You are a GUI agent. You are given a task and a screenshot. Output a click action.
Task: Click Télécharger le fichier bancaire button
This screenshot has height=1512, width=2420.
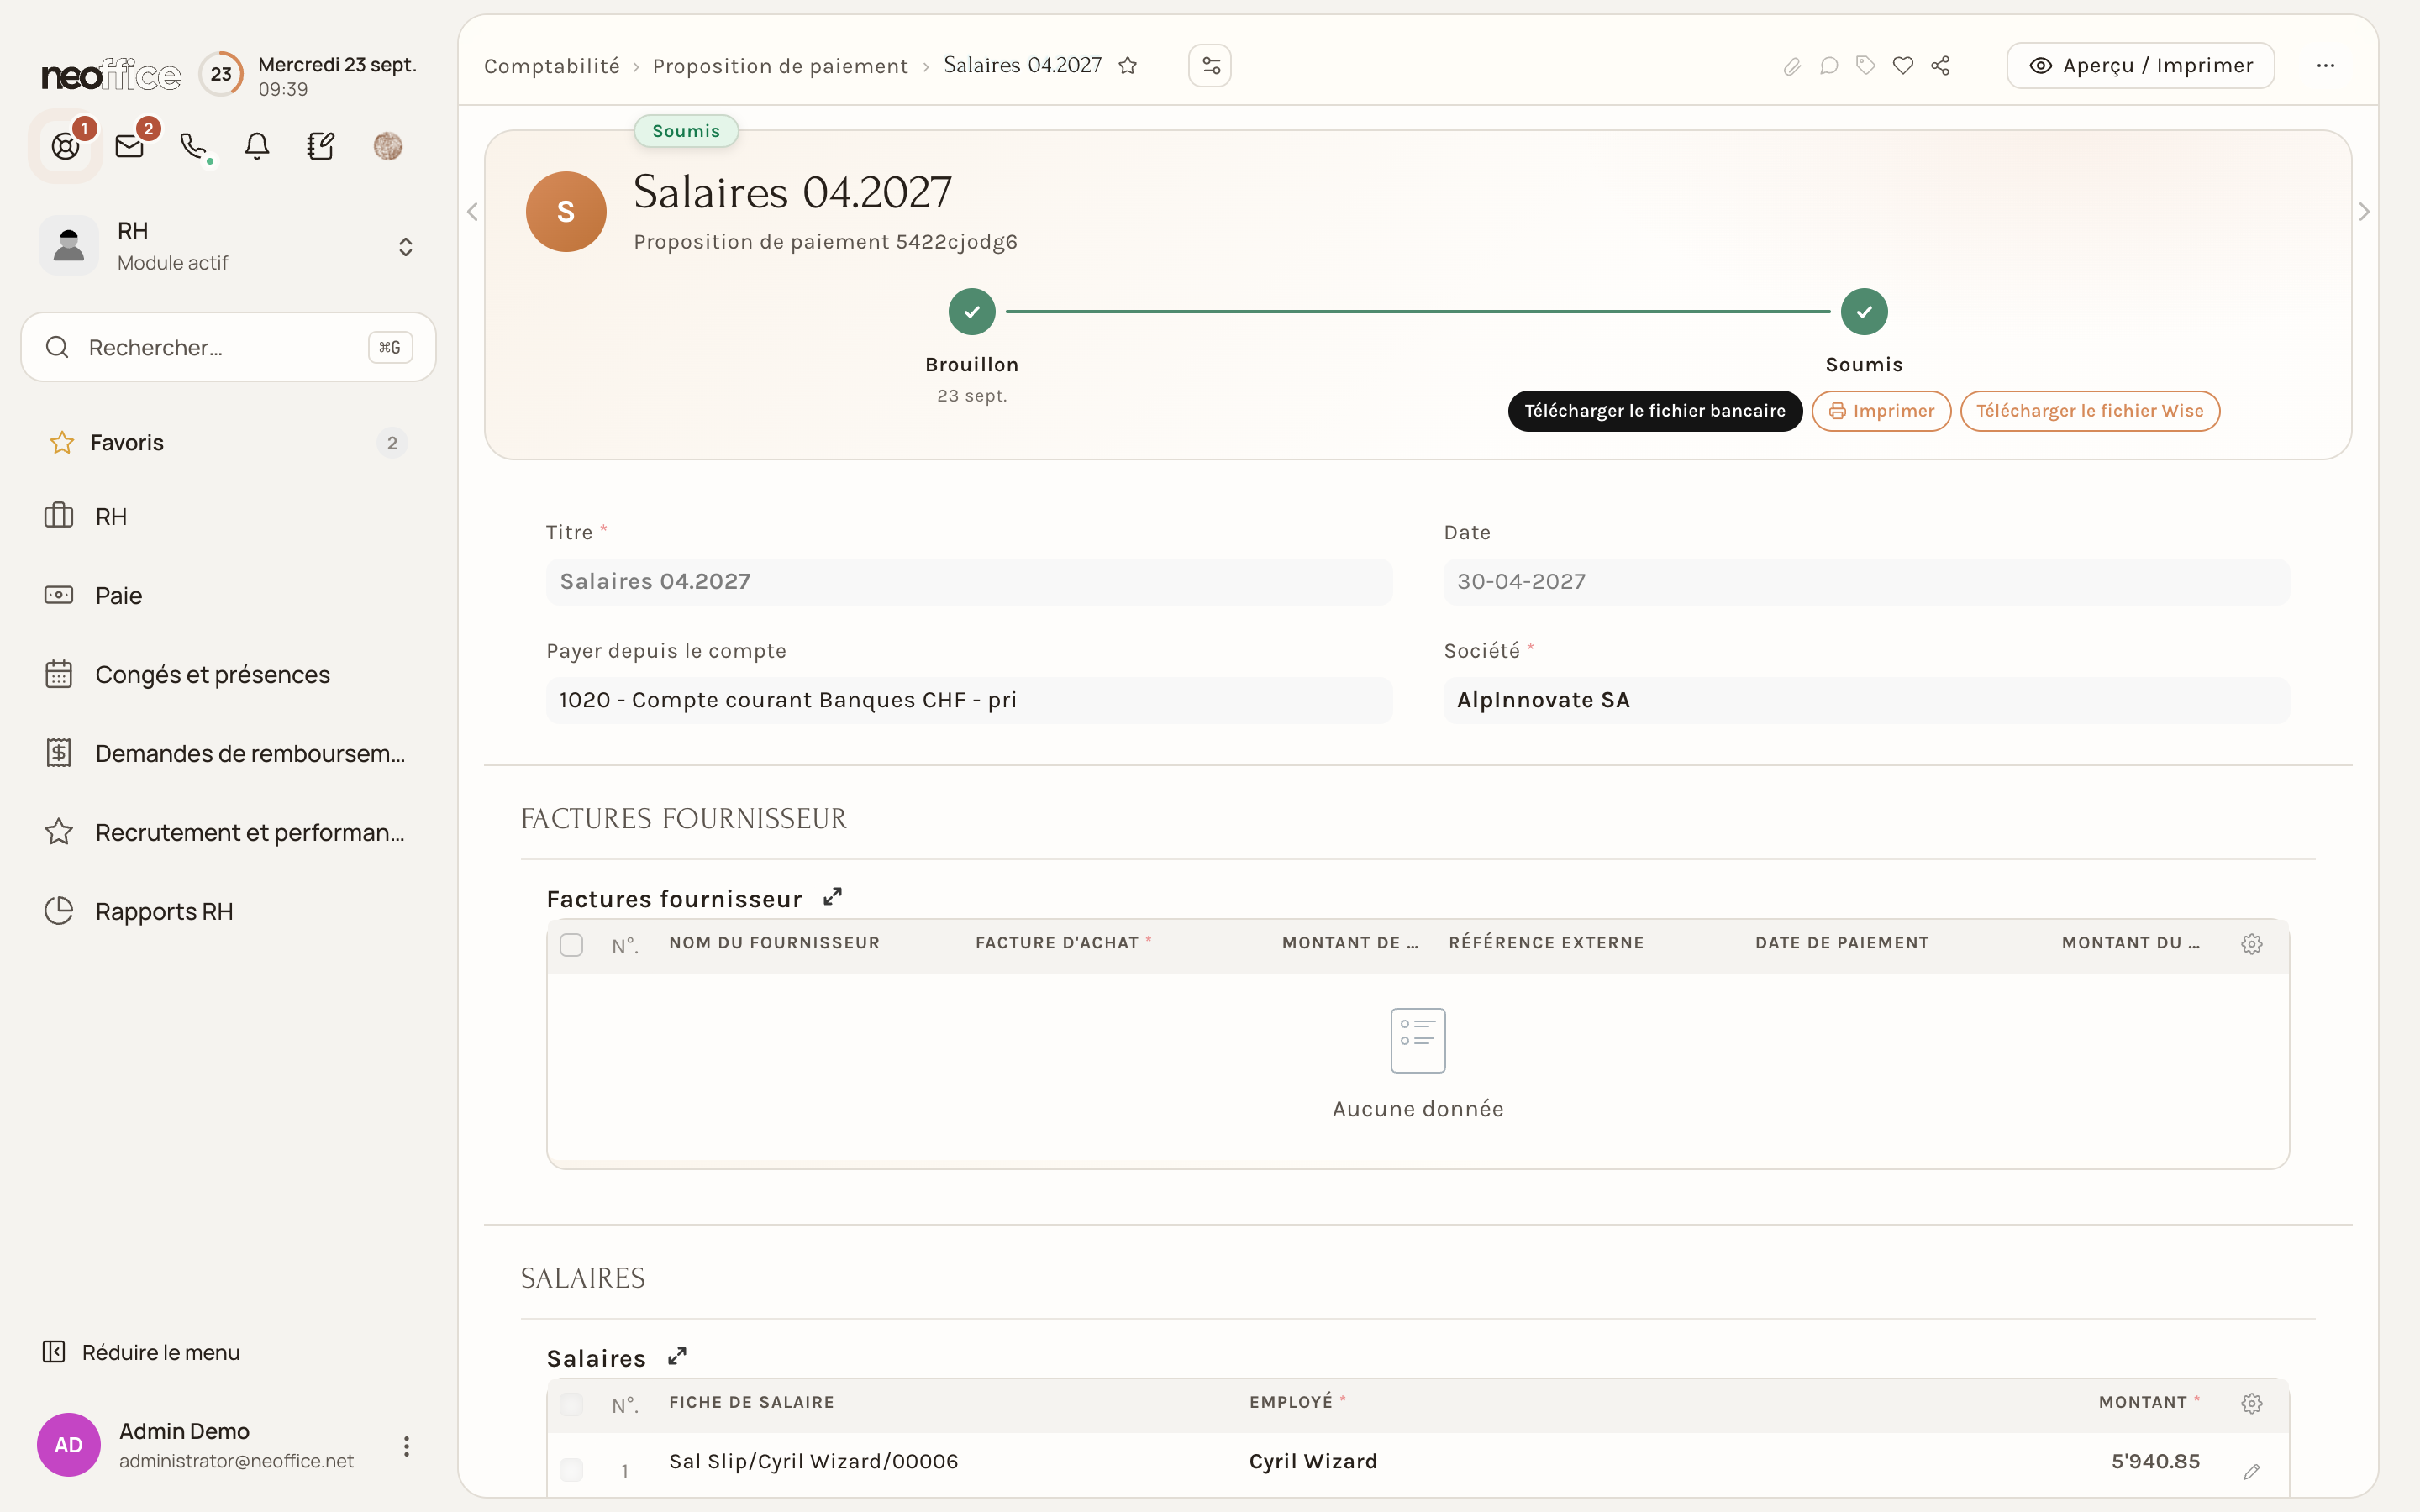pos(1655,411)
